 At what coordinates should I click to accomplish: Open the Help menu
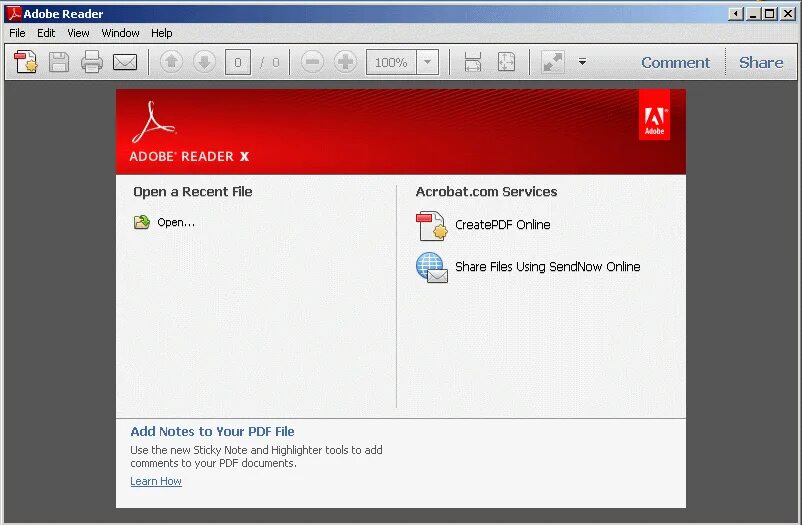(x=162, y=33)
